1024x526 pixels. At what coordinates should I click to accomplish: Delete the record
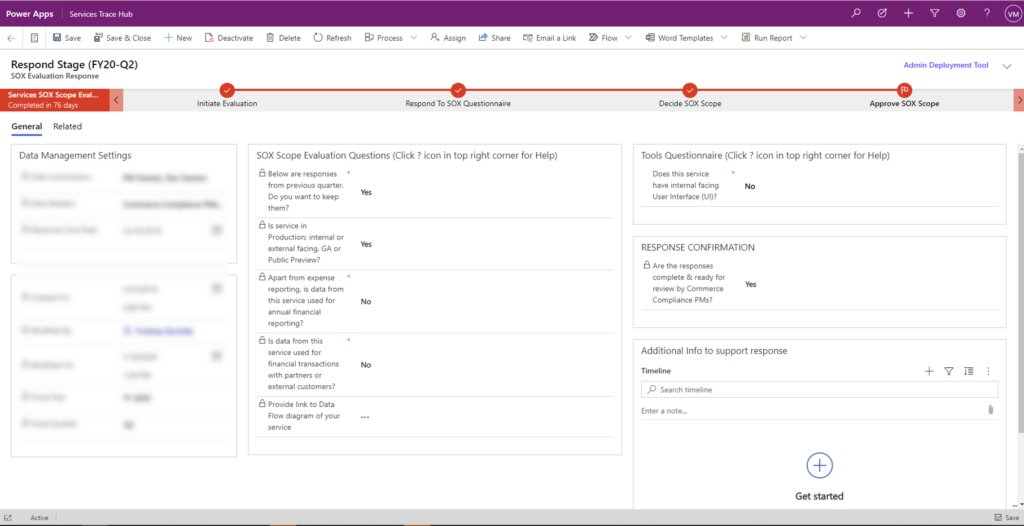coord(283,38)
